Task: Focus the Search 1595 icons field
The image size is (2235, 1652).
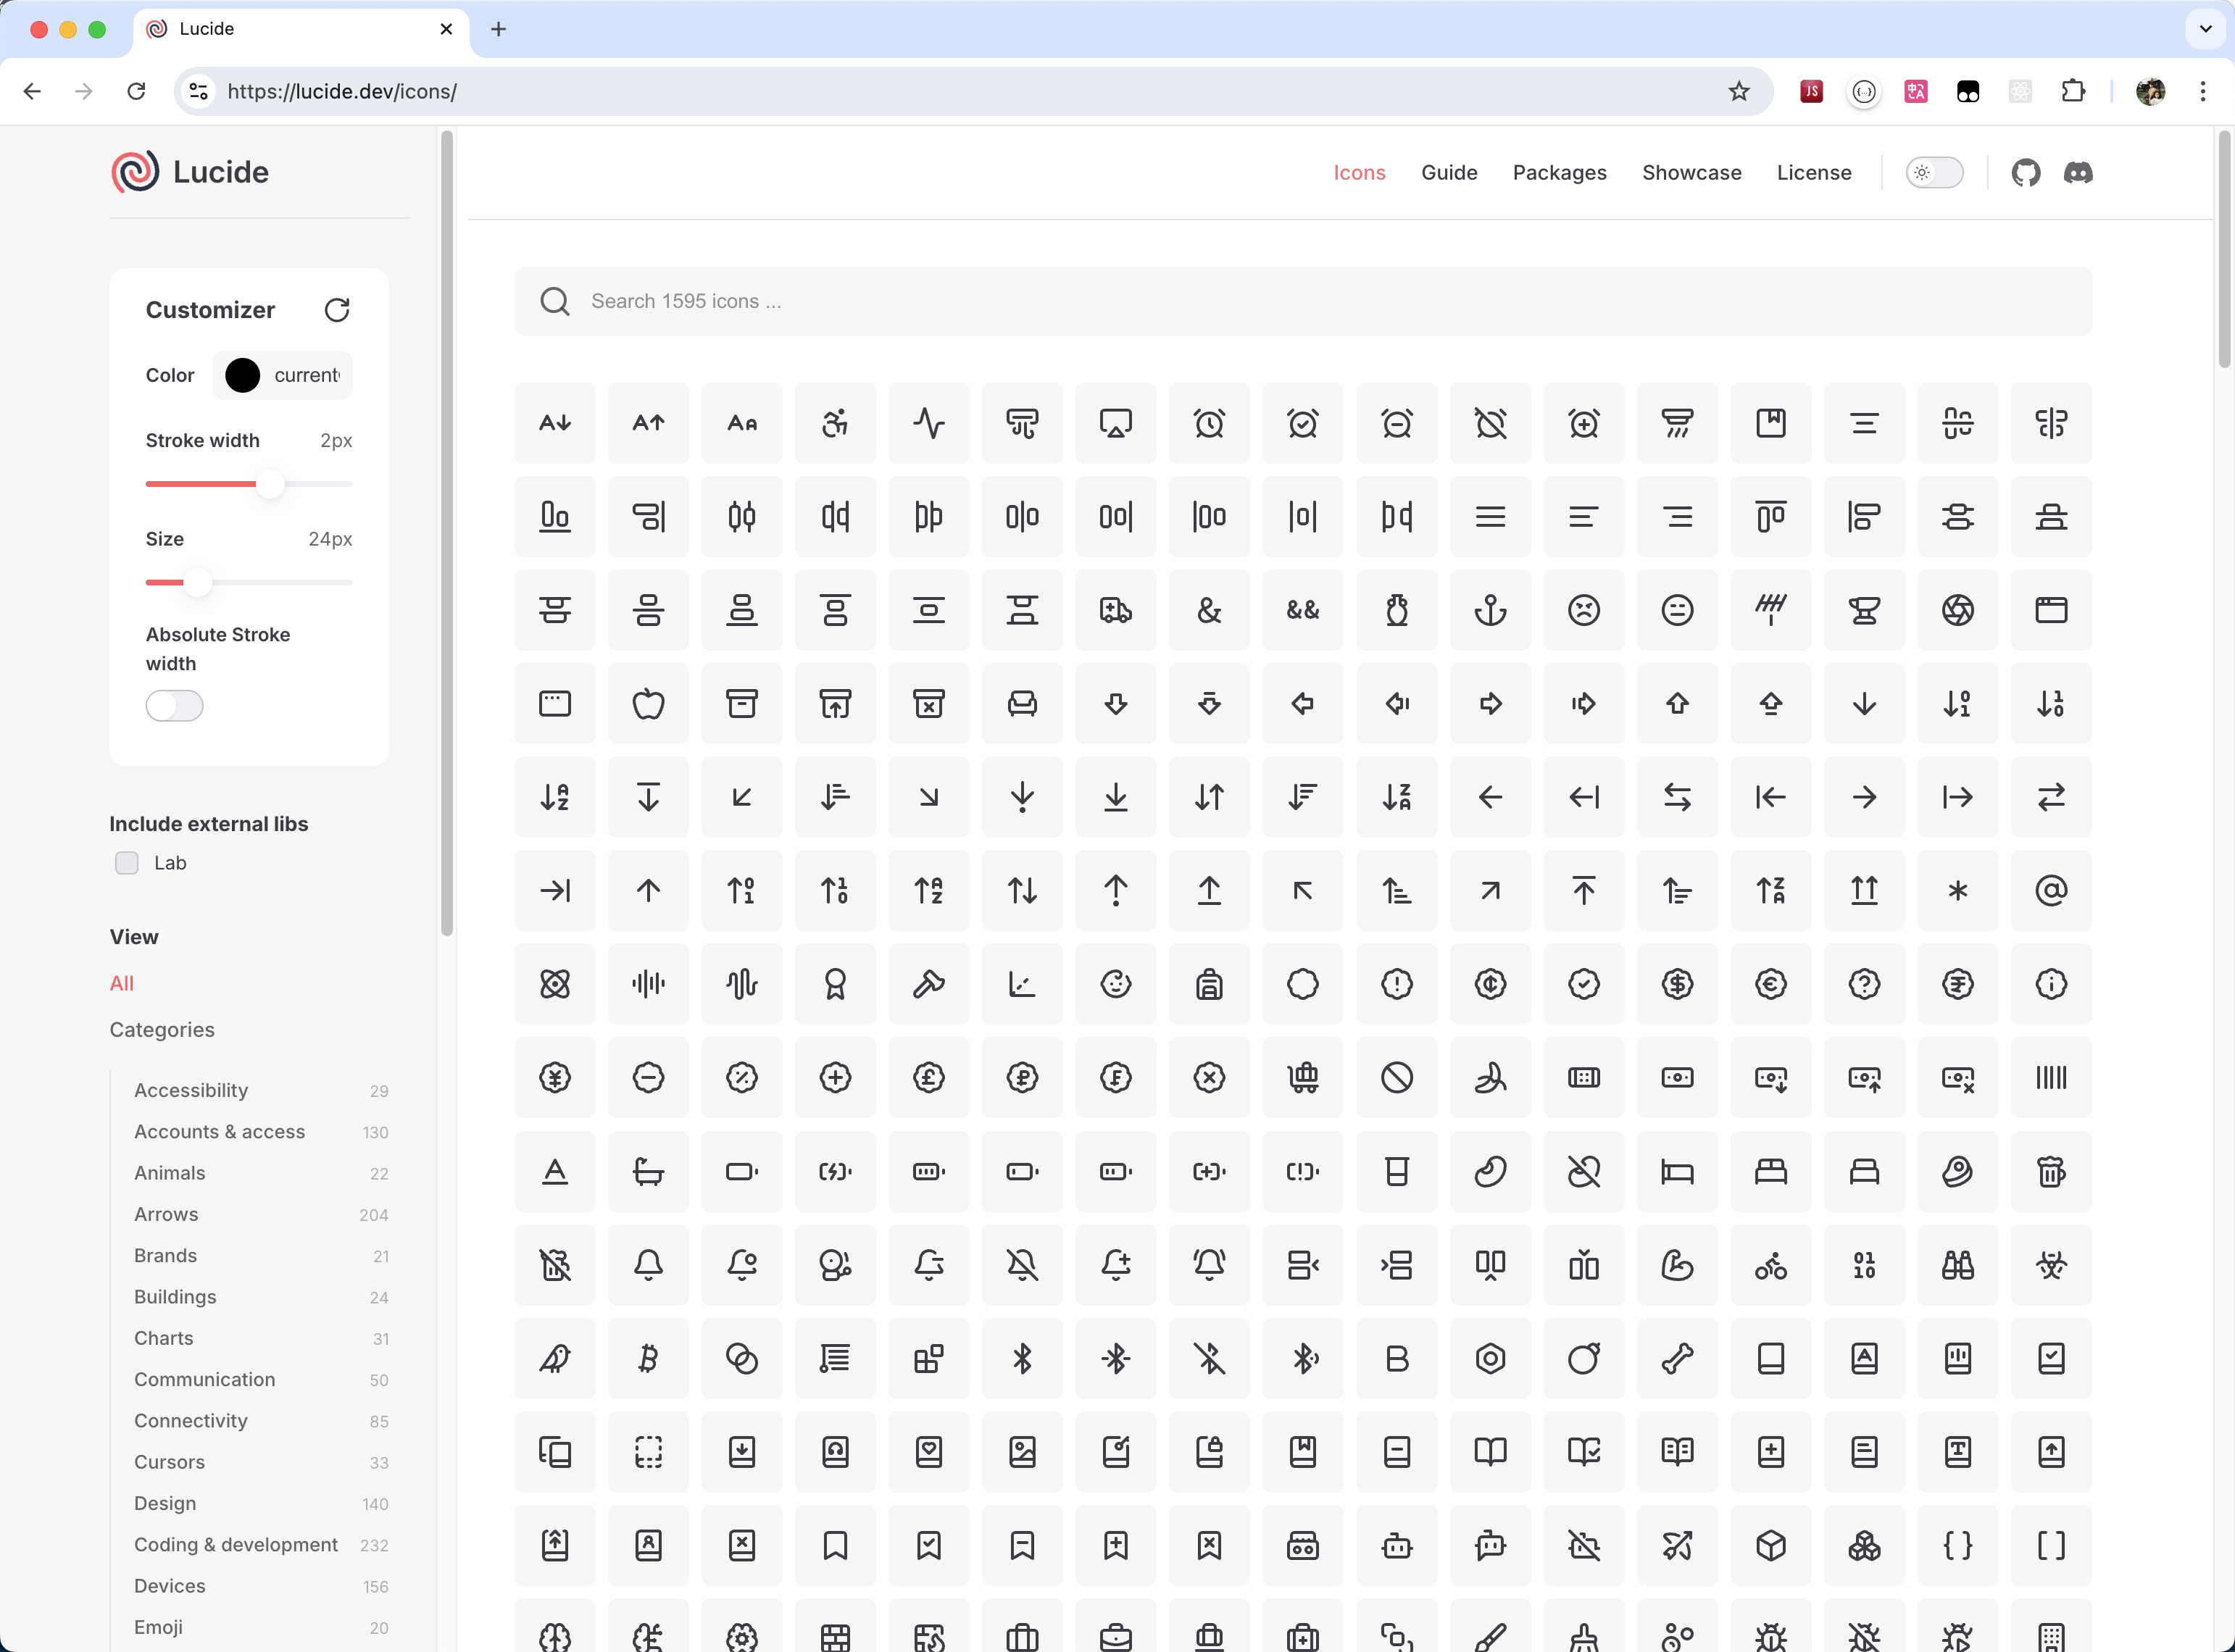Action: coord(1300,301)
